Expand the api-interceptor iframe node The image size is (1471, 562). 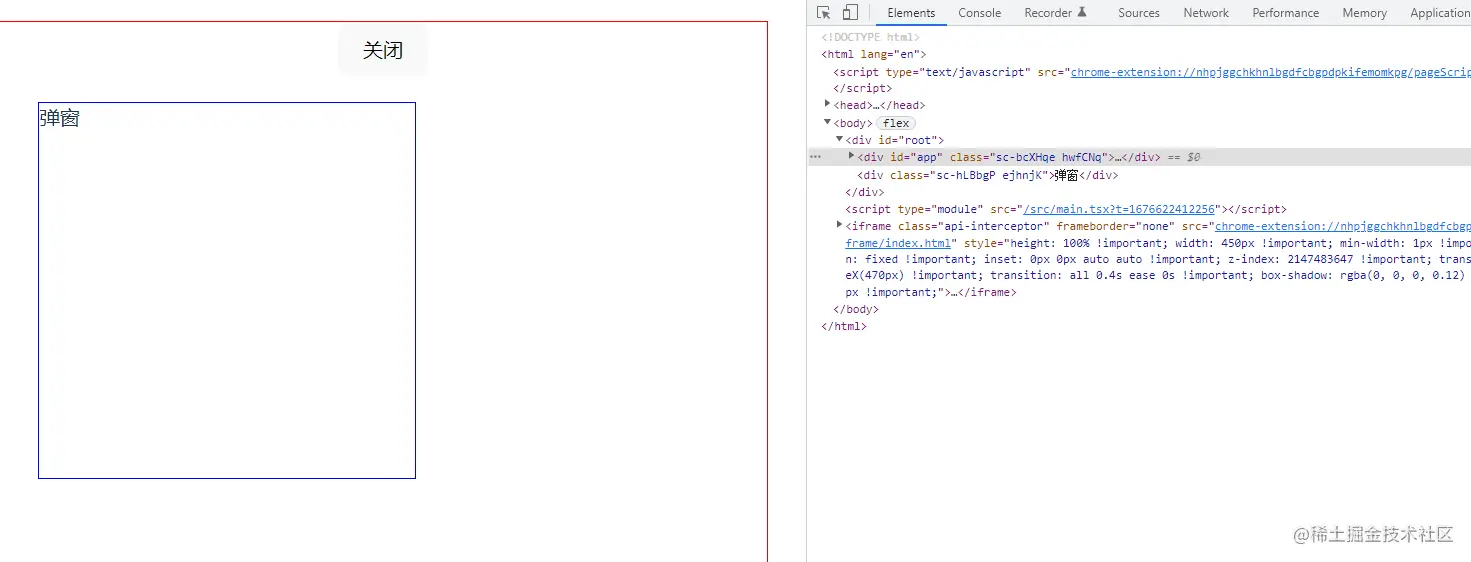840,225
